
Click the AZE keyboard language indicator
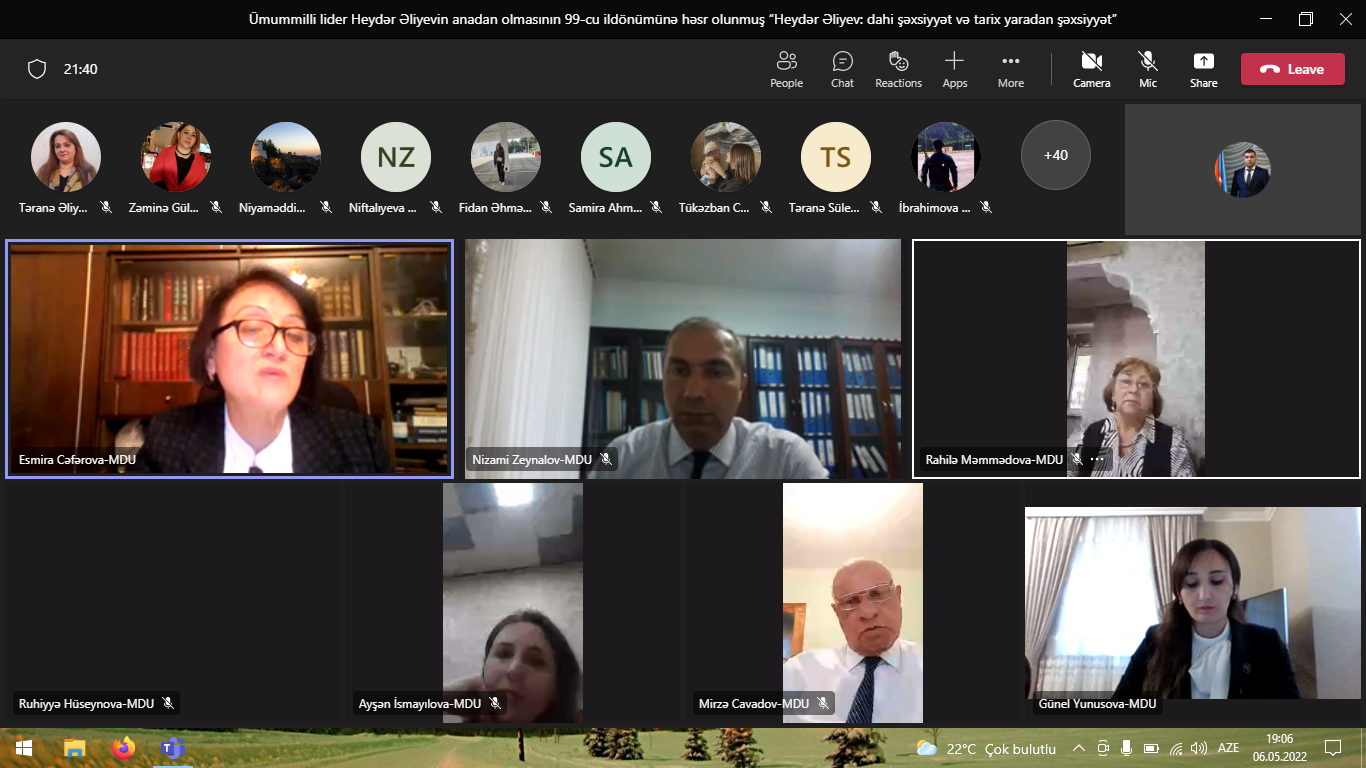click(1228, 748)
